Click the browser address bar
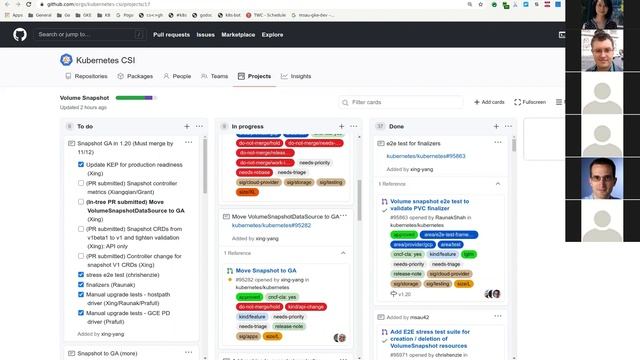This screenshot has width=640, height=360. tap(253, 4)
